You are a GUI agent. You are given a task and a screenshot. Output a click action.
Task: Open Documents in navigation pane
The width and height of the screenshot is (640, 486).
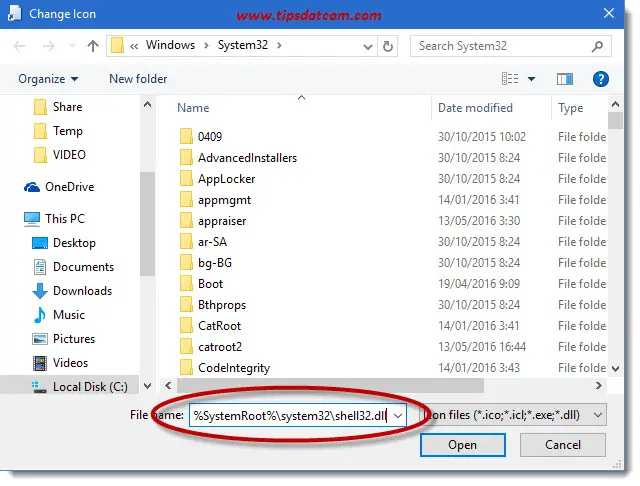[73, 267]
